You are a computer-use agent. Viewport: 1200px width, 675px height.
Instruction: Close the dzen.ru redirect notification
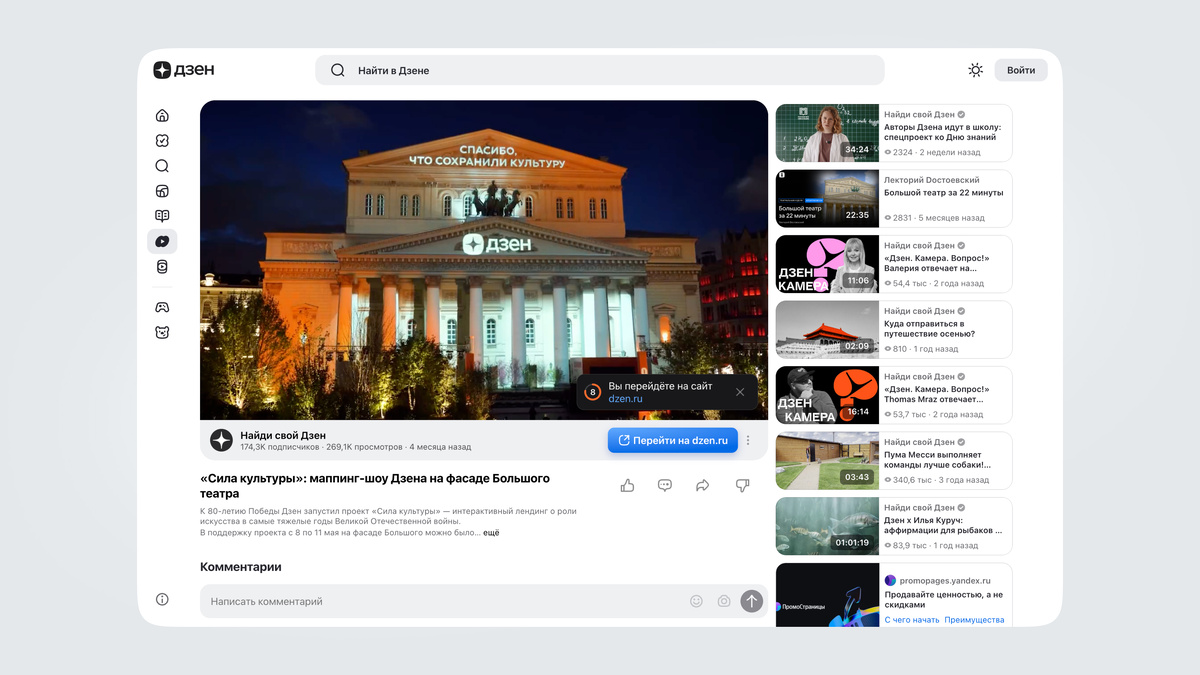740,392
